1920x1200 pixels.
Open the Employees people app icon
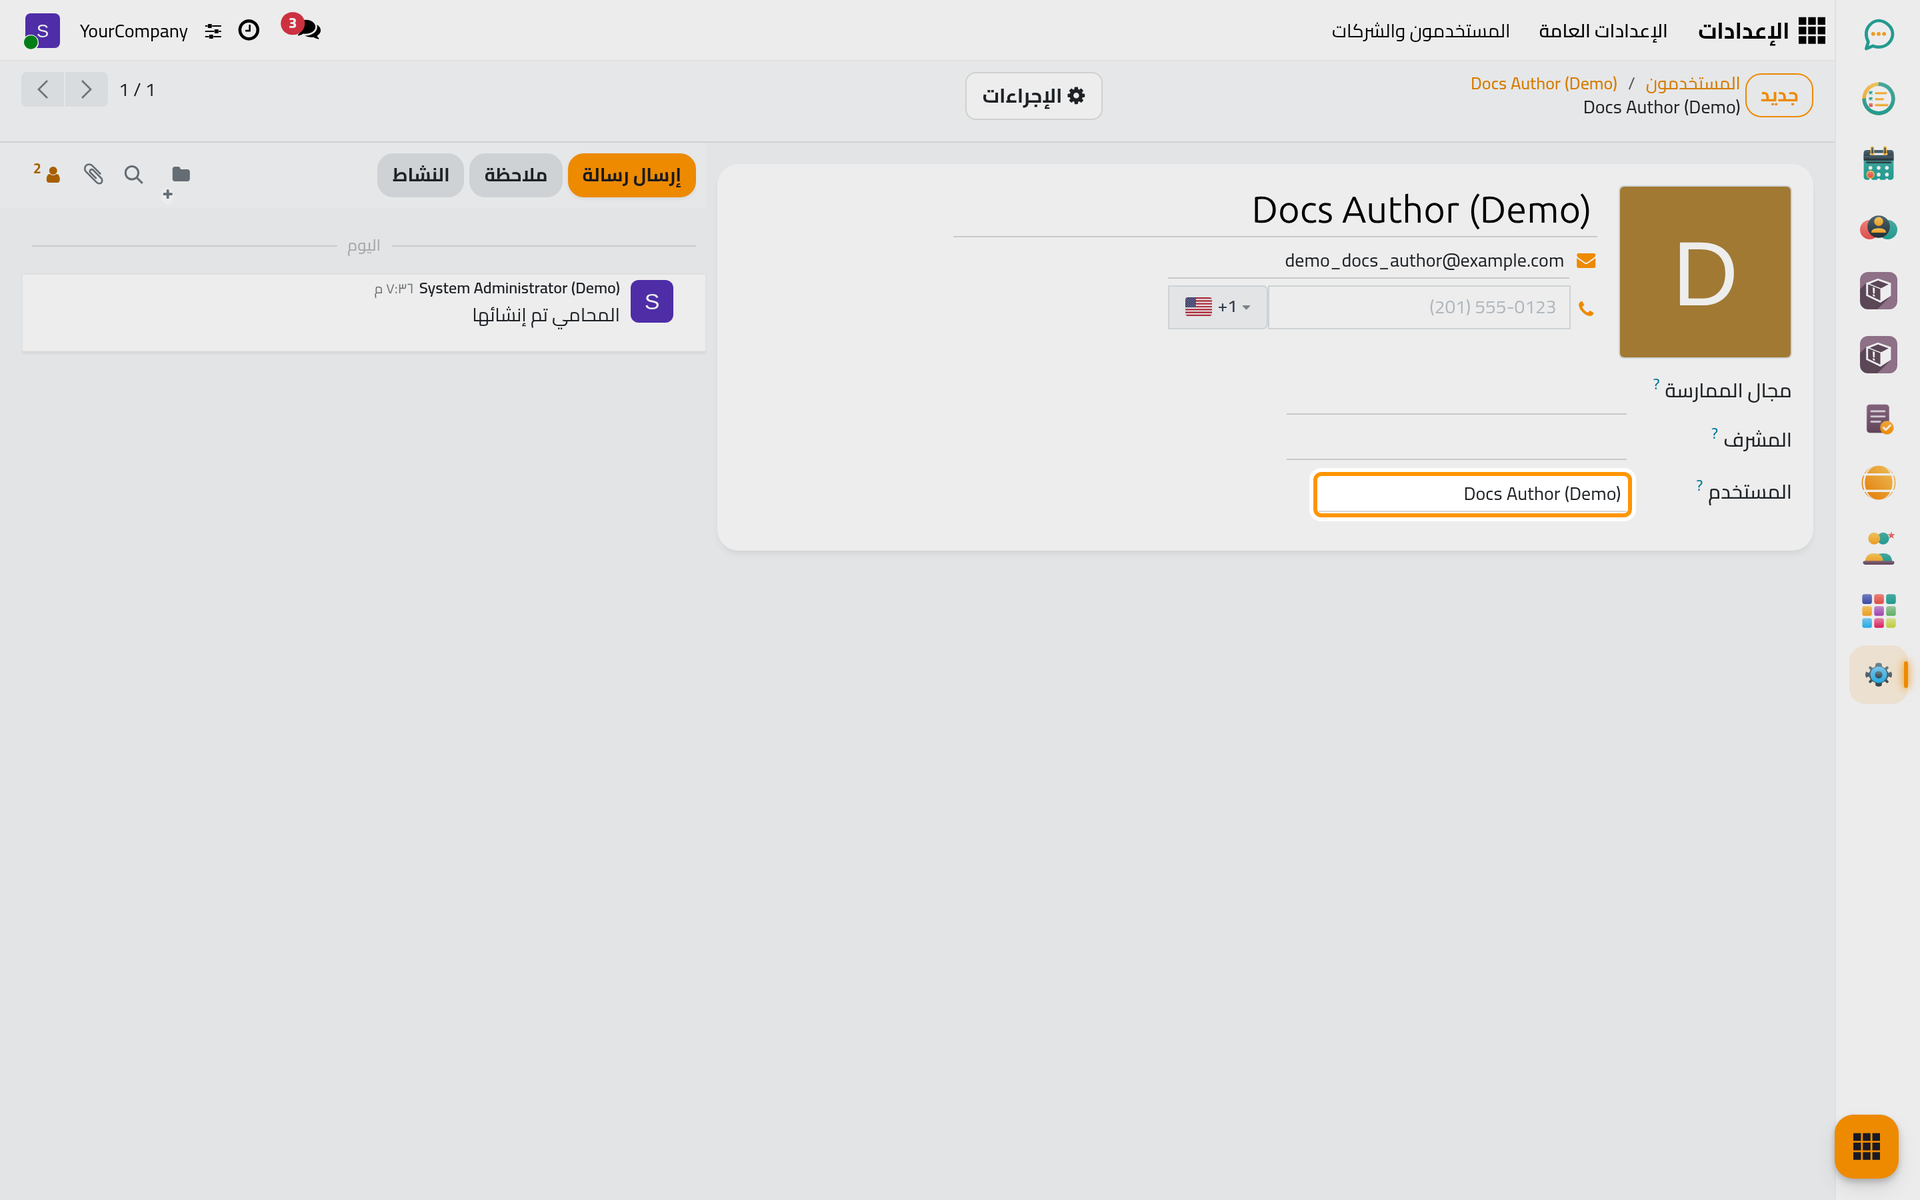(1878, 548)
